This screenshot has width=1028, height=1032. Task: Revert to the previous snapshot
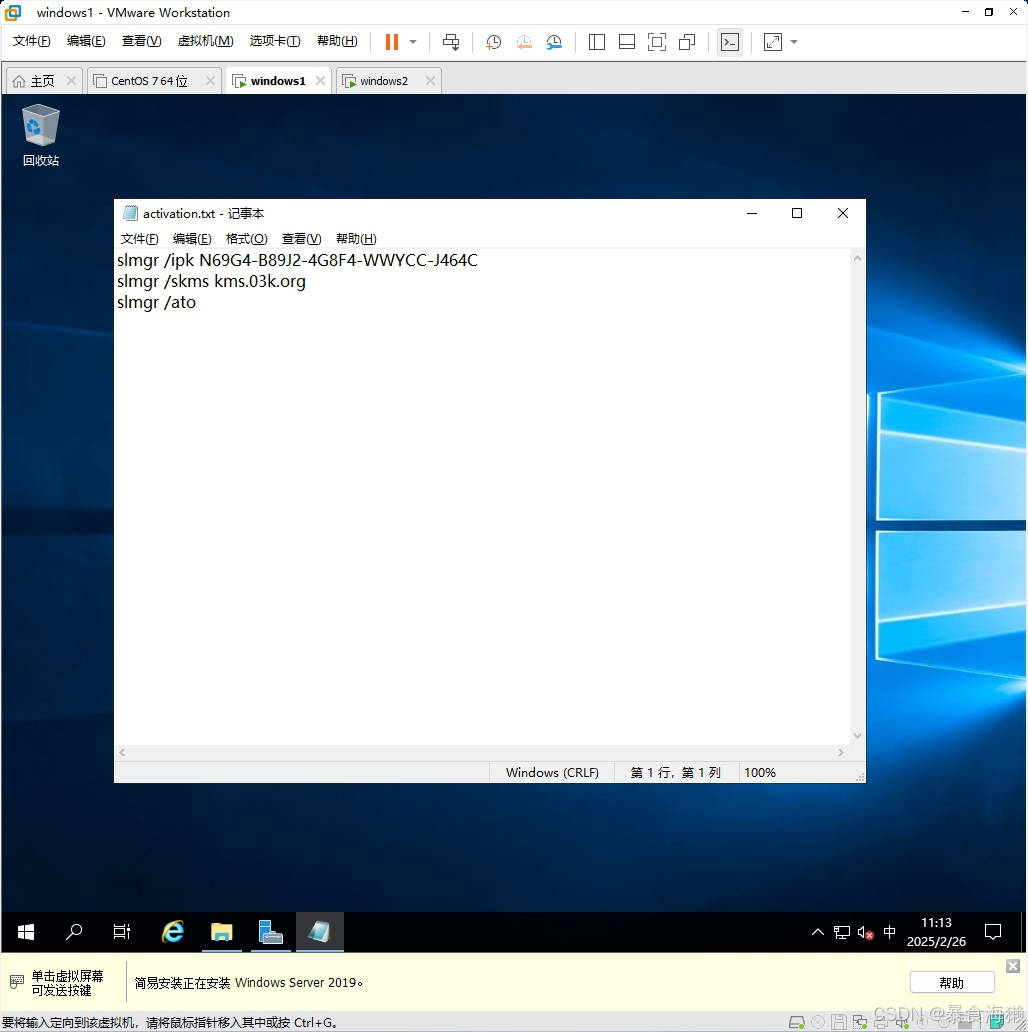click(524, 42)
